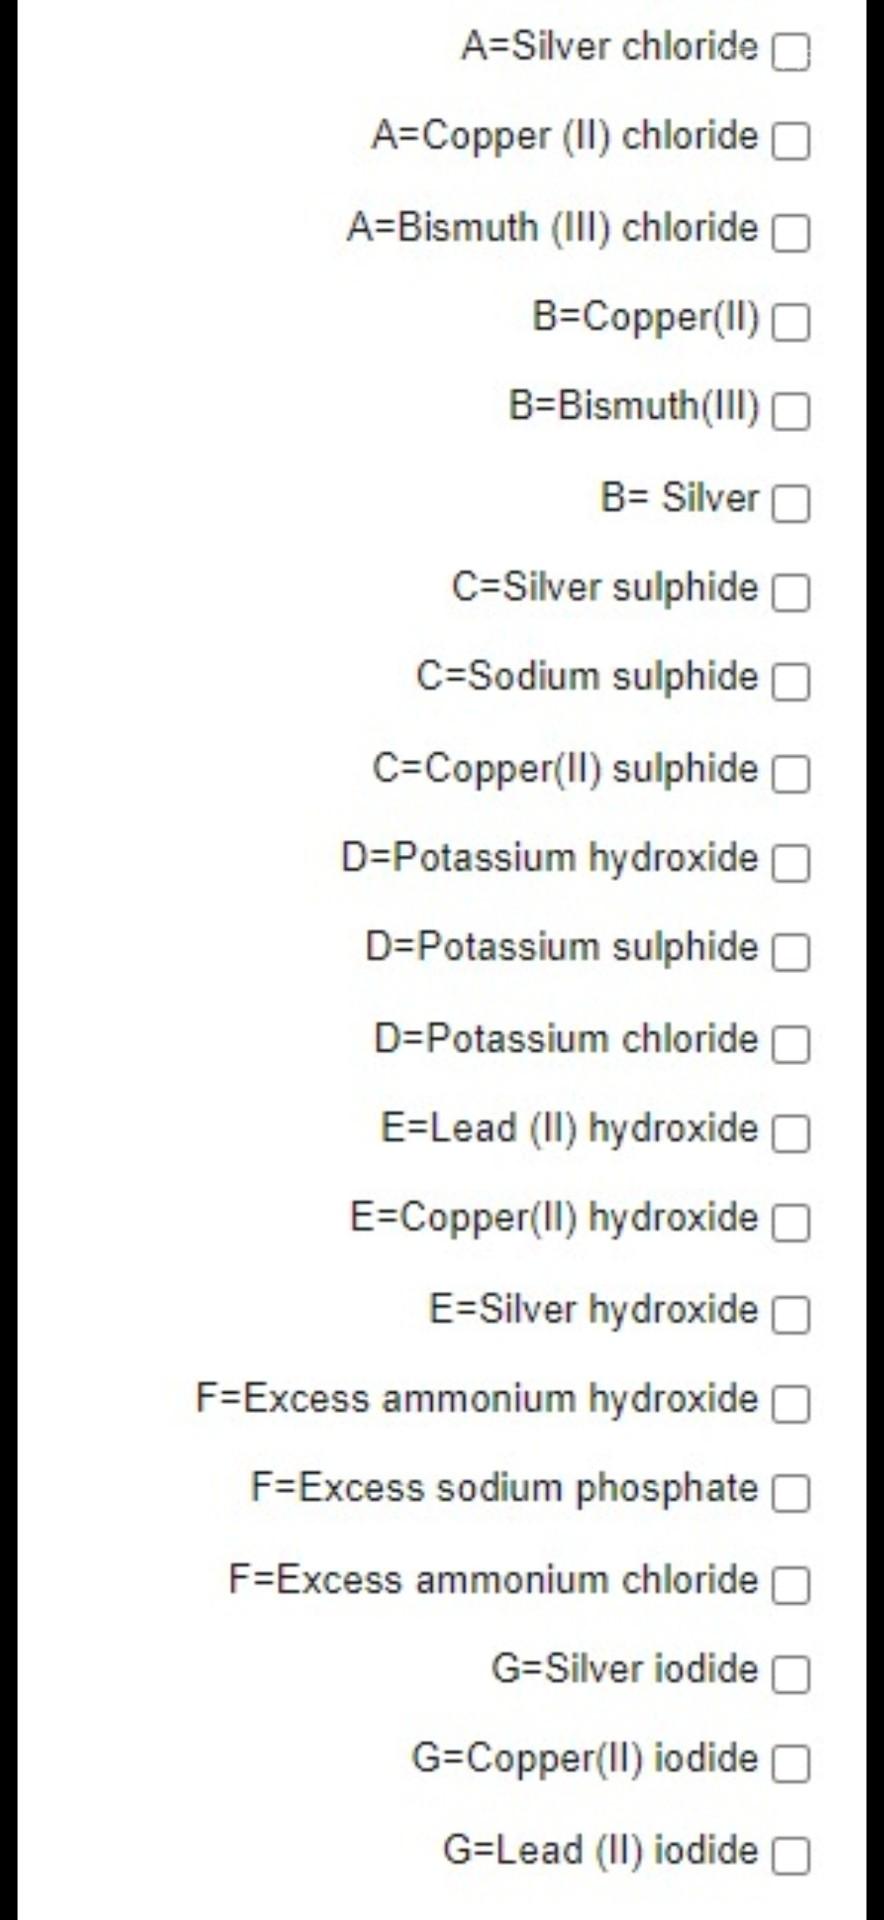The image size is (884, 1920).
Task: Select the B= Silver checkbox
Action: pyautogui.click(x=791, y=504)
